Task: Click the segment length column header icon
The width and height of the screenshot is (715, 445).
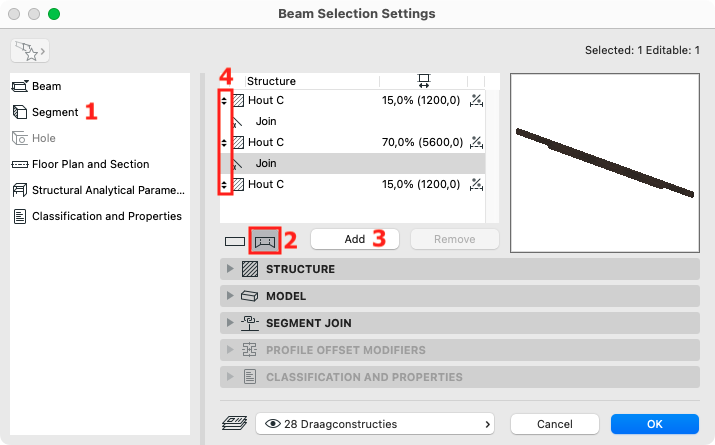Action: (x=424, y=81)
